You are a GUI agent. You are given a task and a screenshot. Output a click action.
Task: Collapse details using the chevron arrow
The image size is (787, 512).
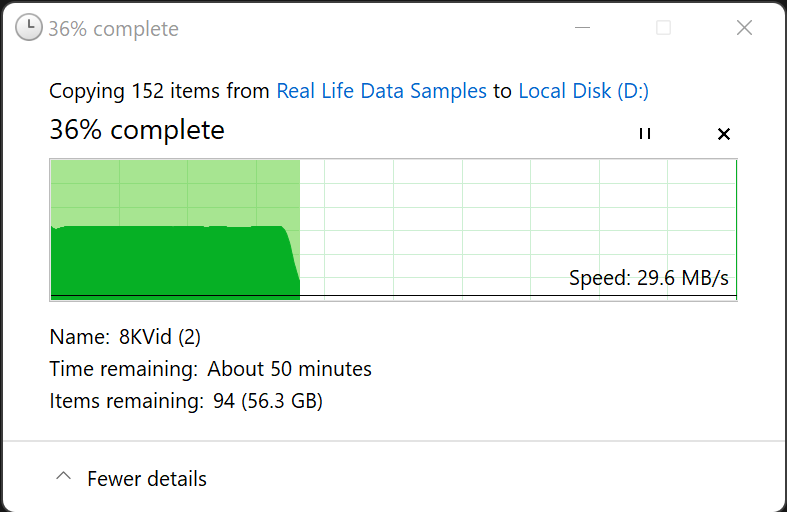63,478
